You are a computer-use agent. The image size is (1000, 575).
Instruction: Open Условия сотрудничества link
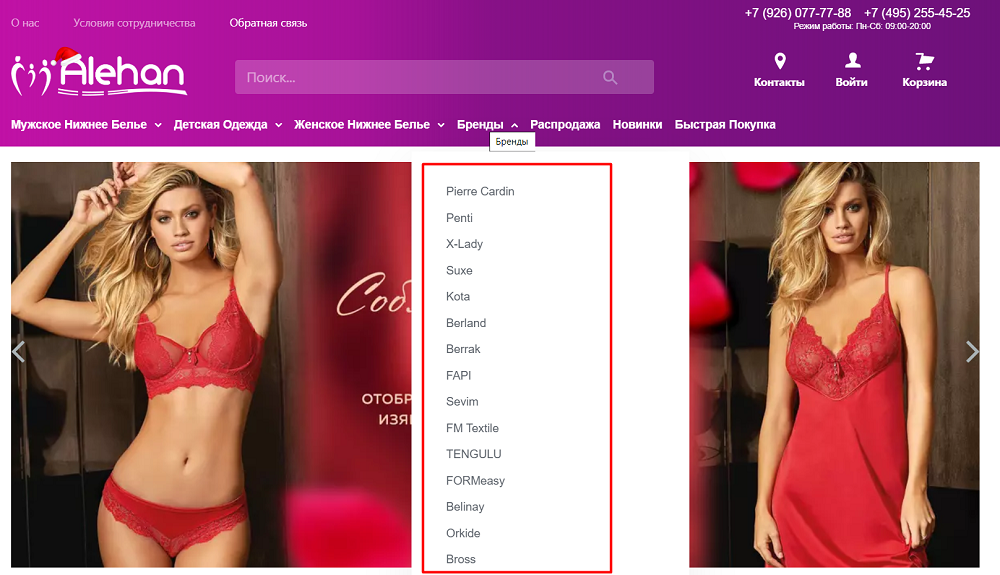[x=134, y=23]
